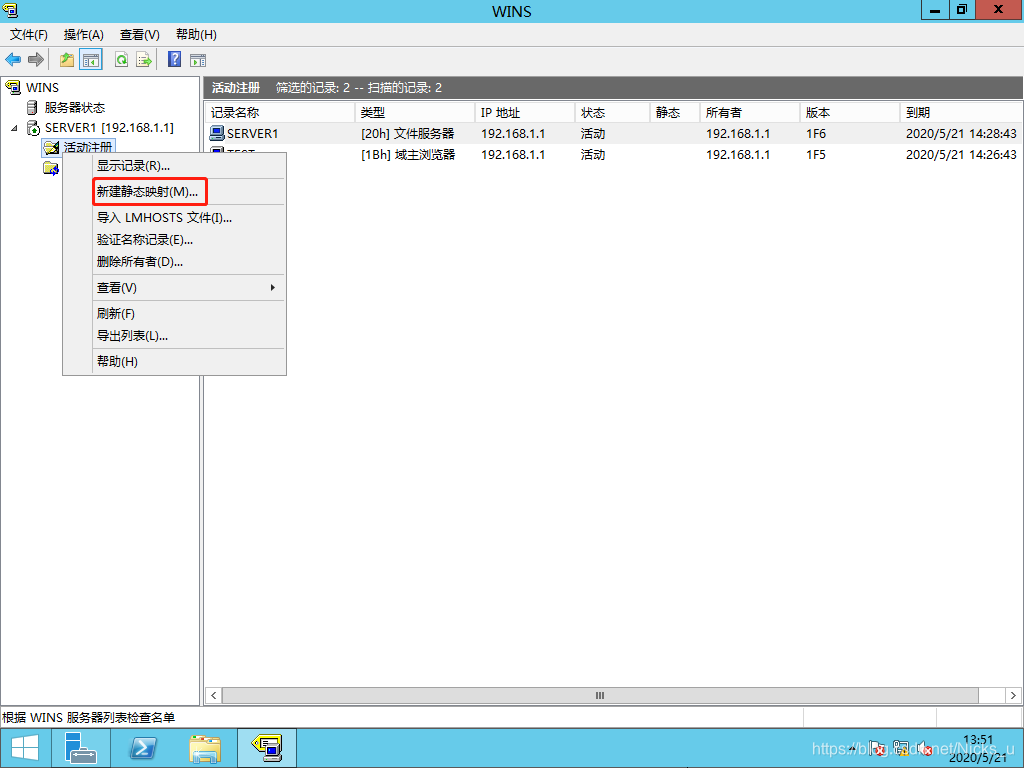
Task: Open File Explorer from the taskbar
Action: point(205,748)
